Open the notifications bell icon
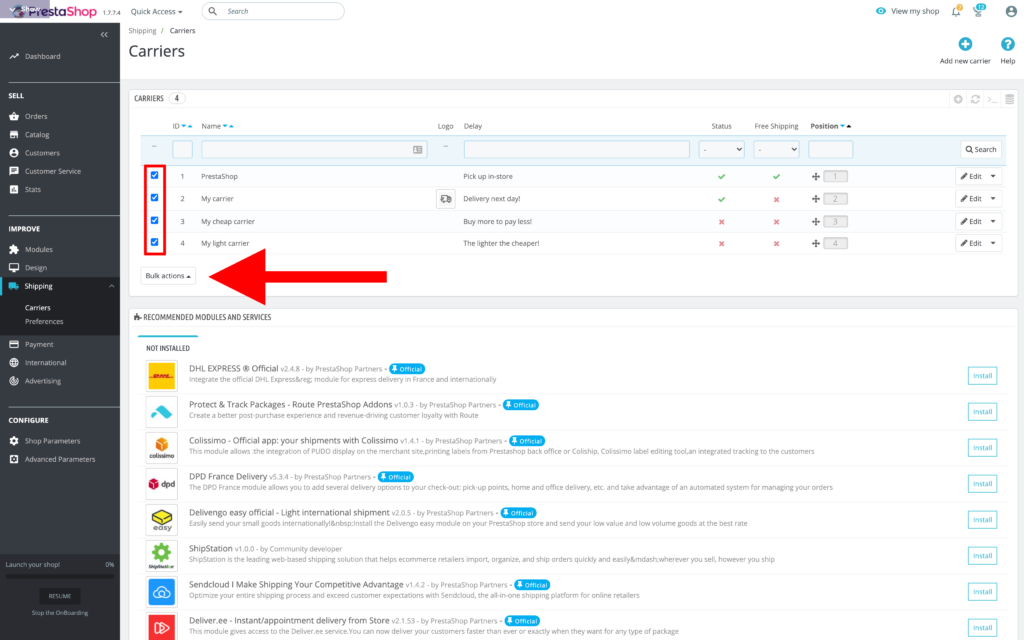1024x640 pixels. 956,11
